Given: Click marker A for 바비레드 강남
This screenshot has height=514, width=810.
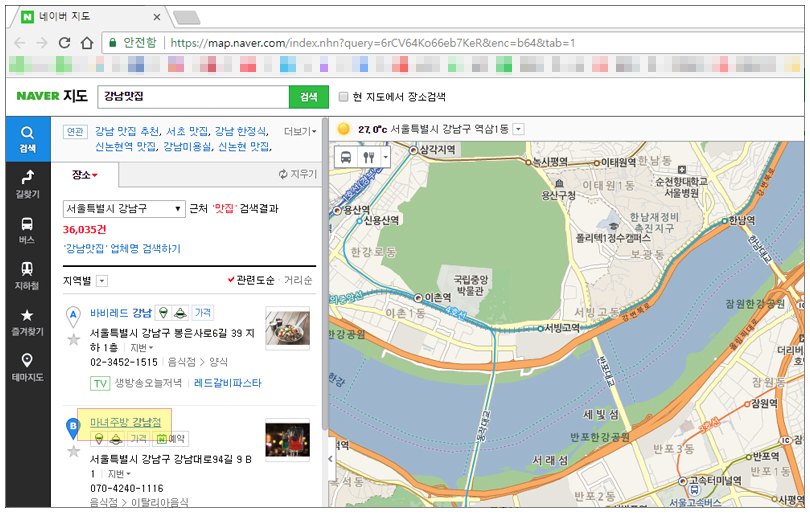Looking at the screenshot, I should [x=73, y=316].
